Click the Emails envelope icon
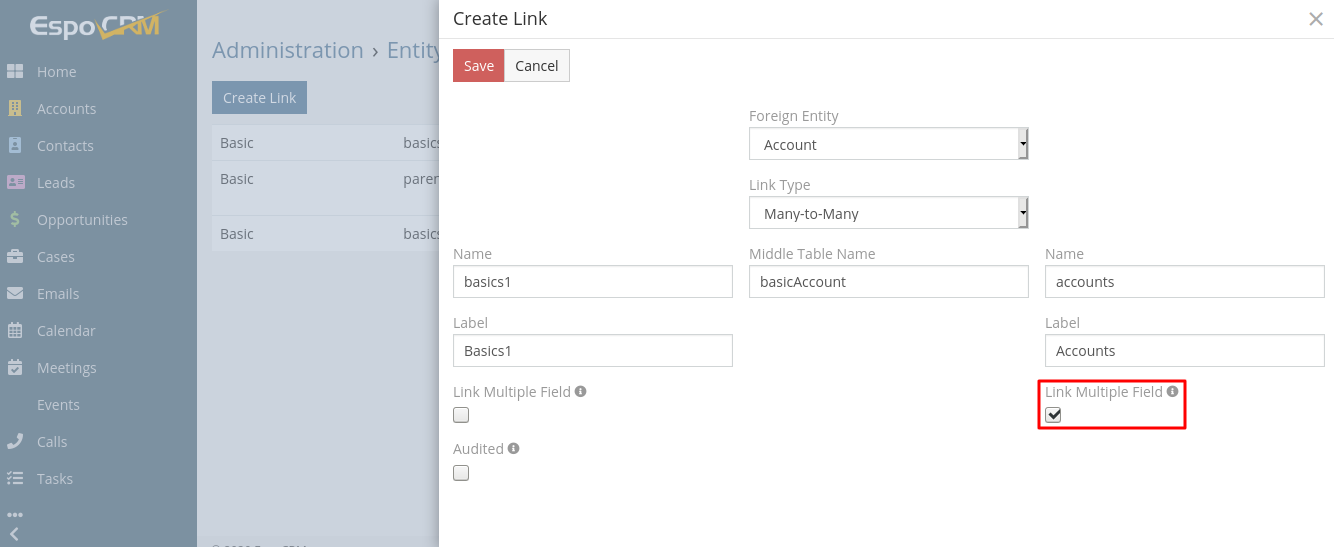Viewport: 1334px width, 547px height. click(15, 294)
